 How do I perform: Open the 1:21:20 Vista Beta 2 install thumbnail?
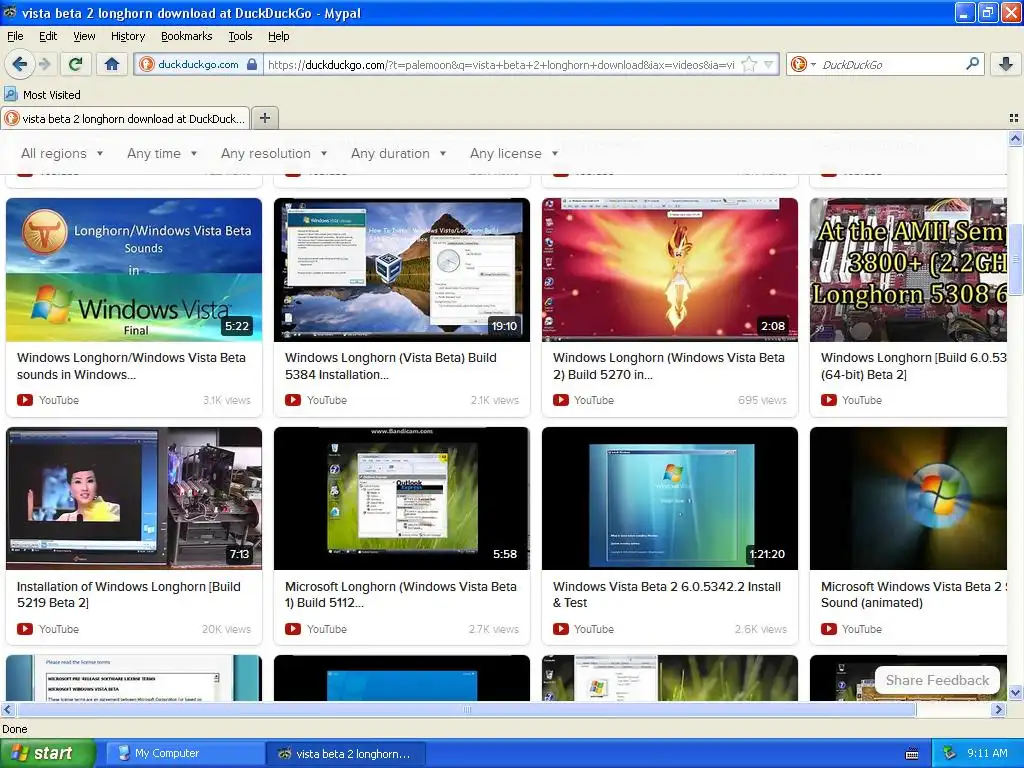click(x=669, y=498)
